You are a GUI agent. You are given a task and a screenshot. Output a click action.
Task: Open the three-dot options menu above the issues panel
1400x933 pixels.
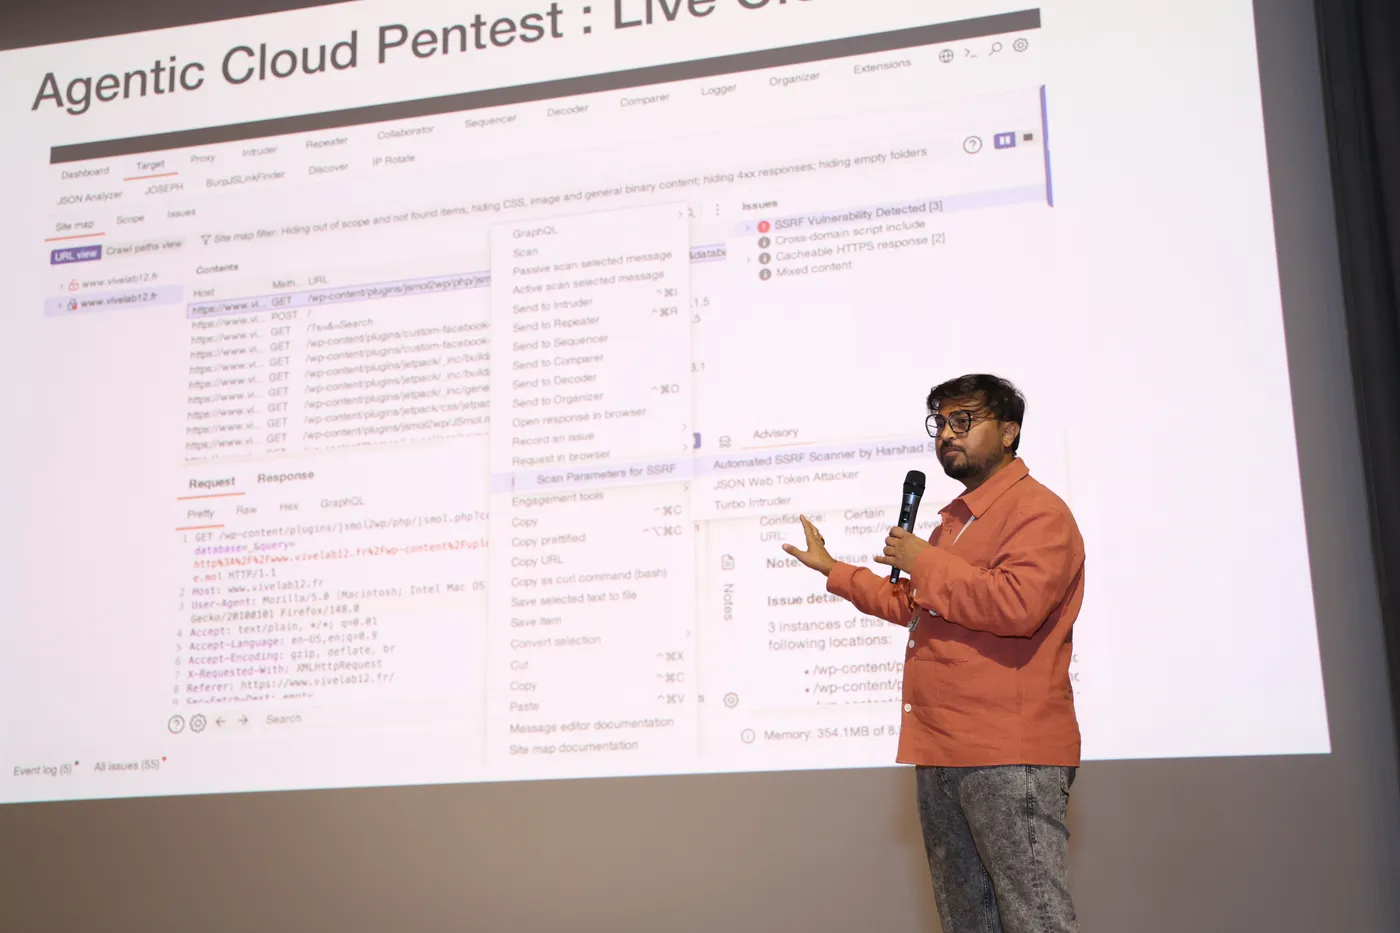[x=717, y=210]
